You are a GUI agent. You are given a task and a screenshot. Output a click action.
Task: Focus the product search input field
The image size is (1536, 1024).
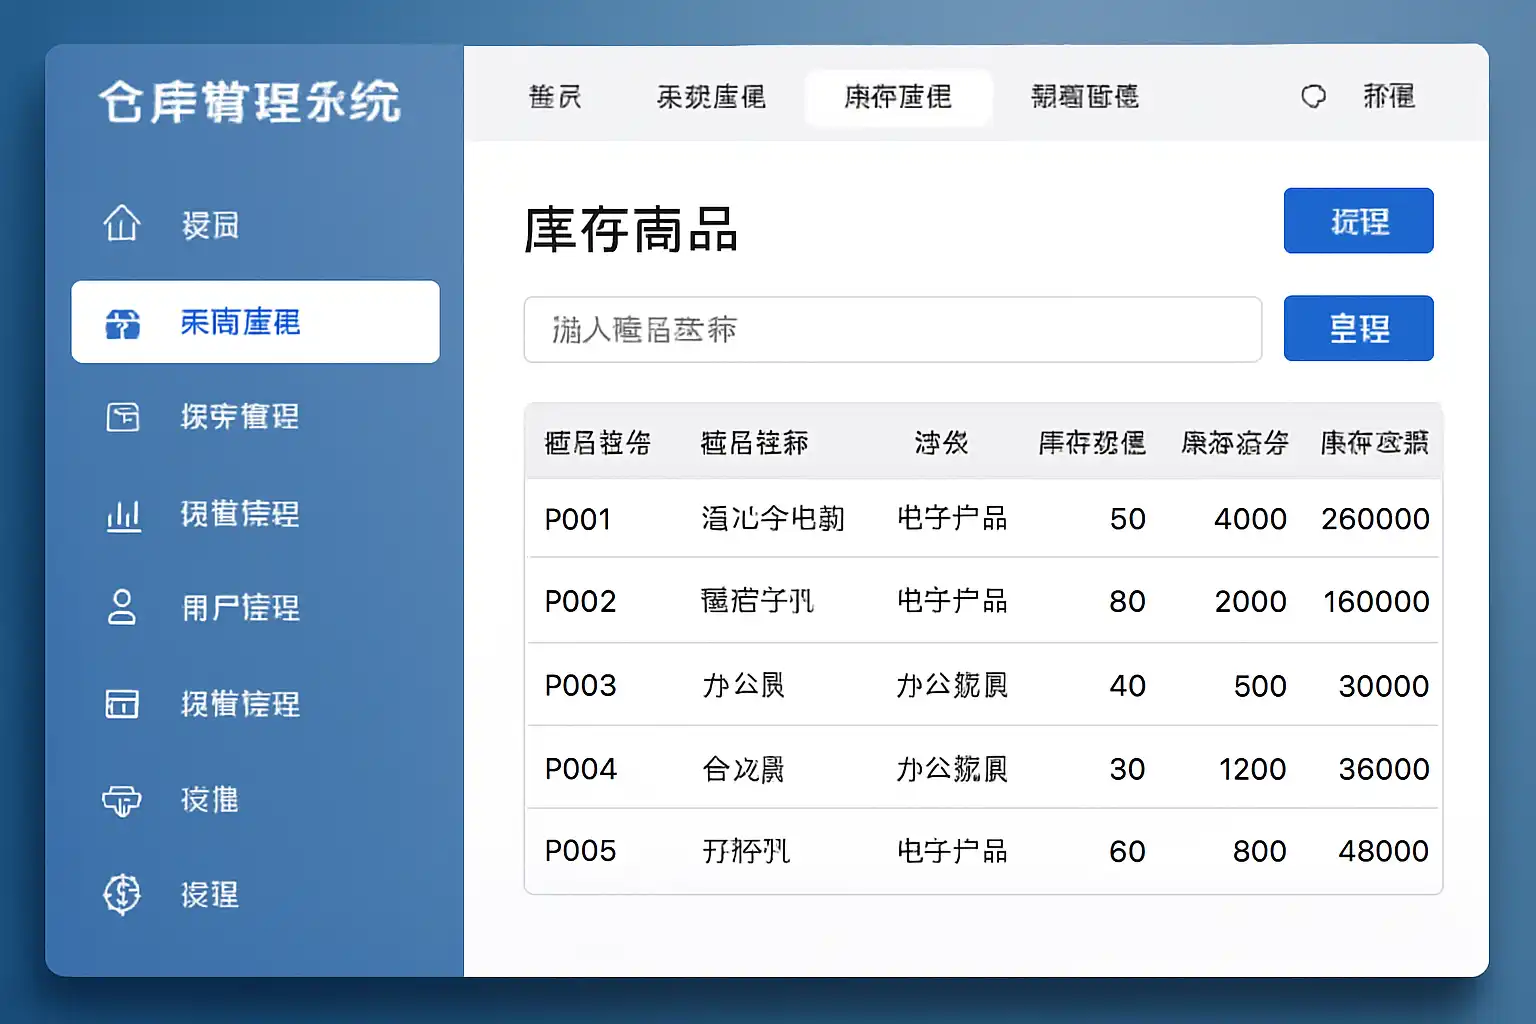point(892,329)
